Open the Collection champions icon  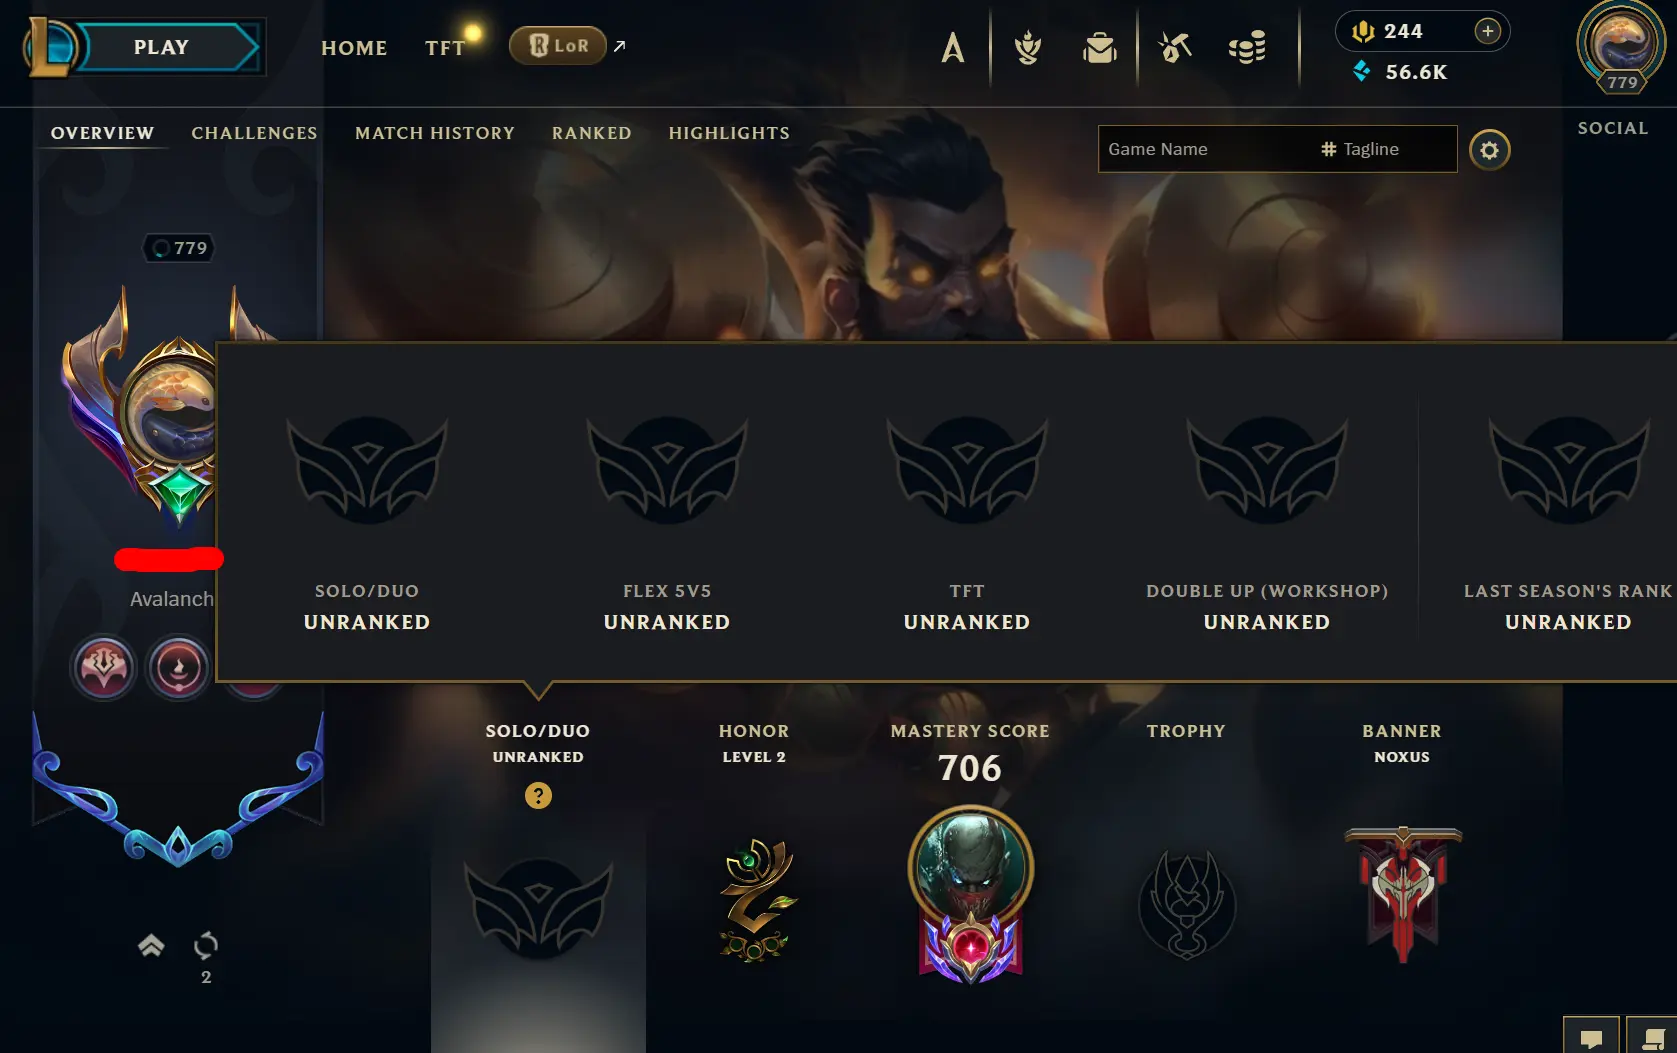[x=953, y=47]
